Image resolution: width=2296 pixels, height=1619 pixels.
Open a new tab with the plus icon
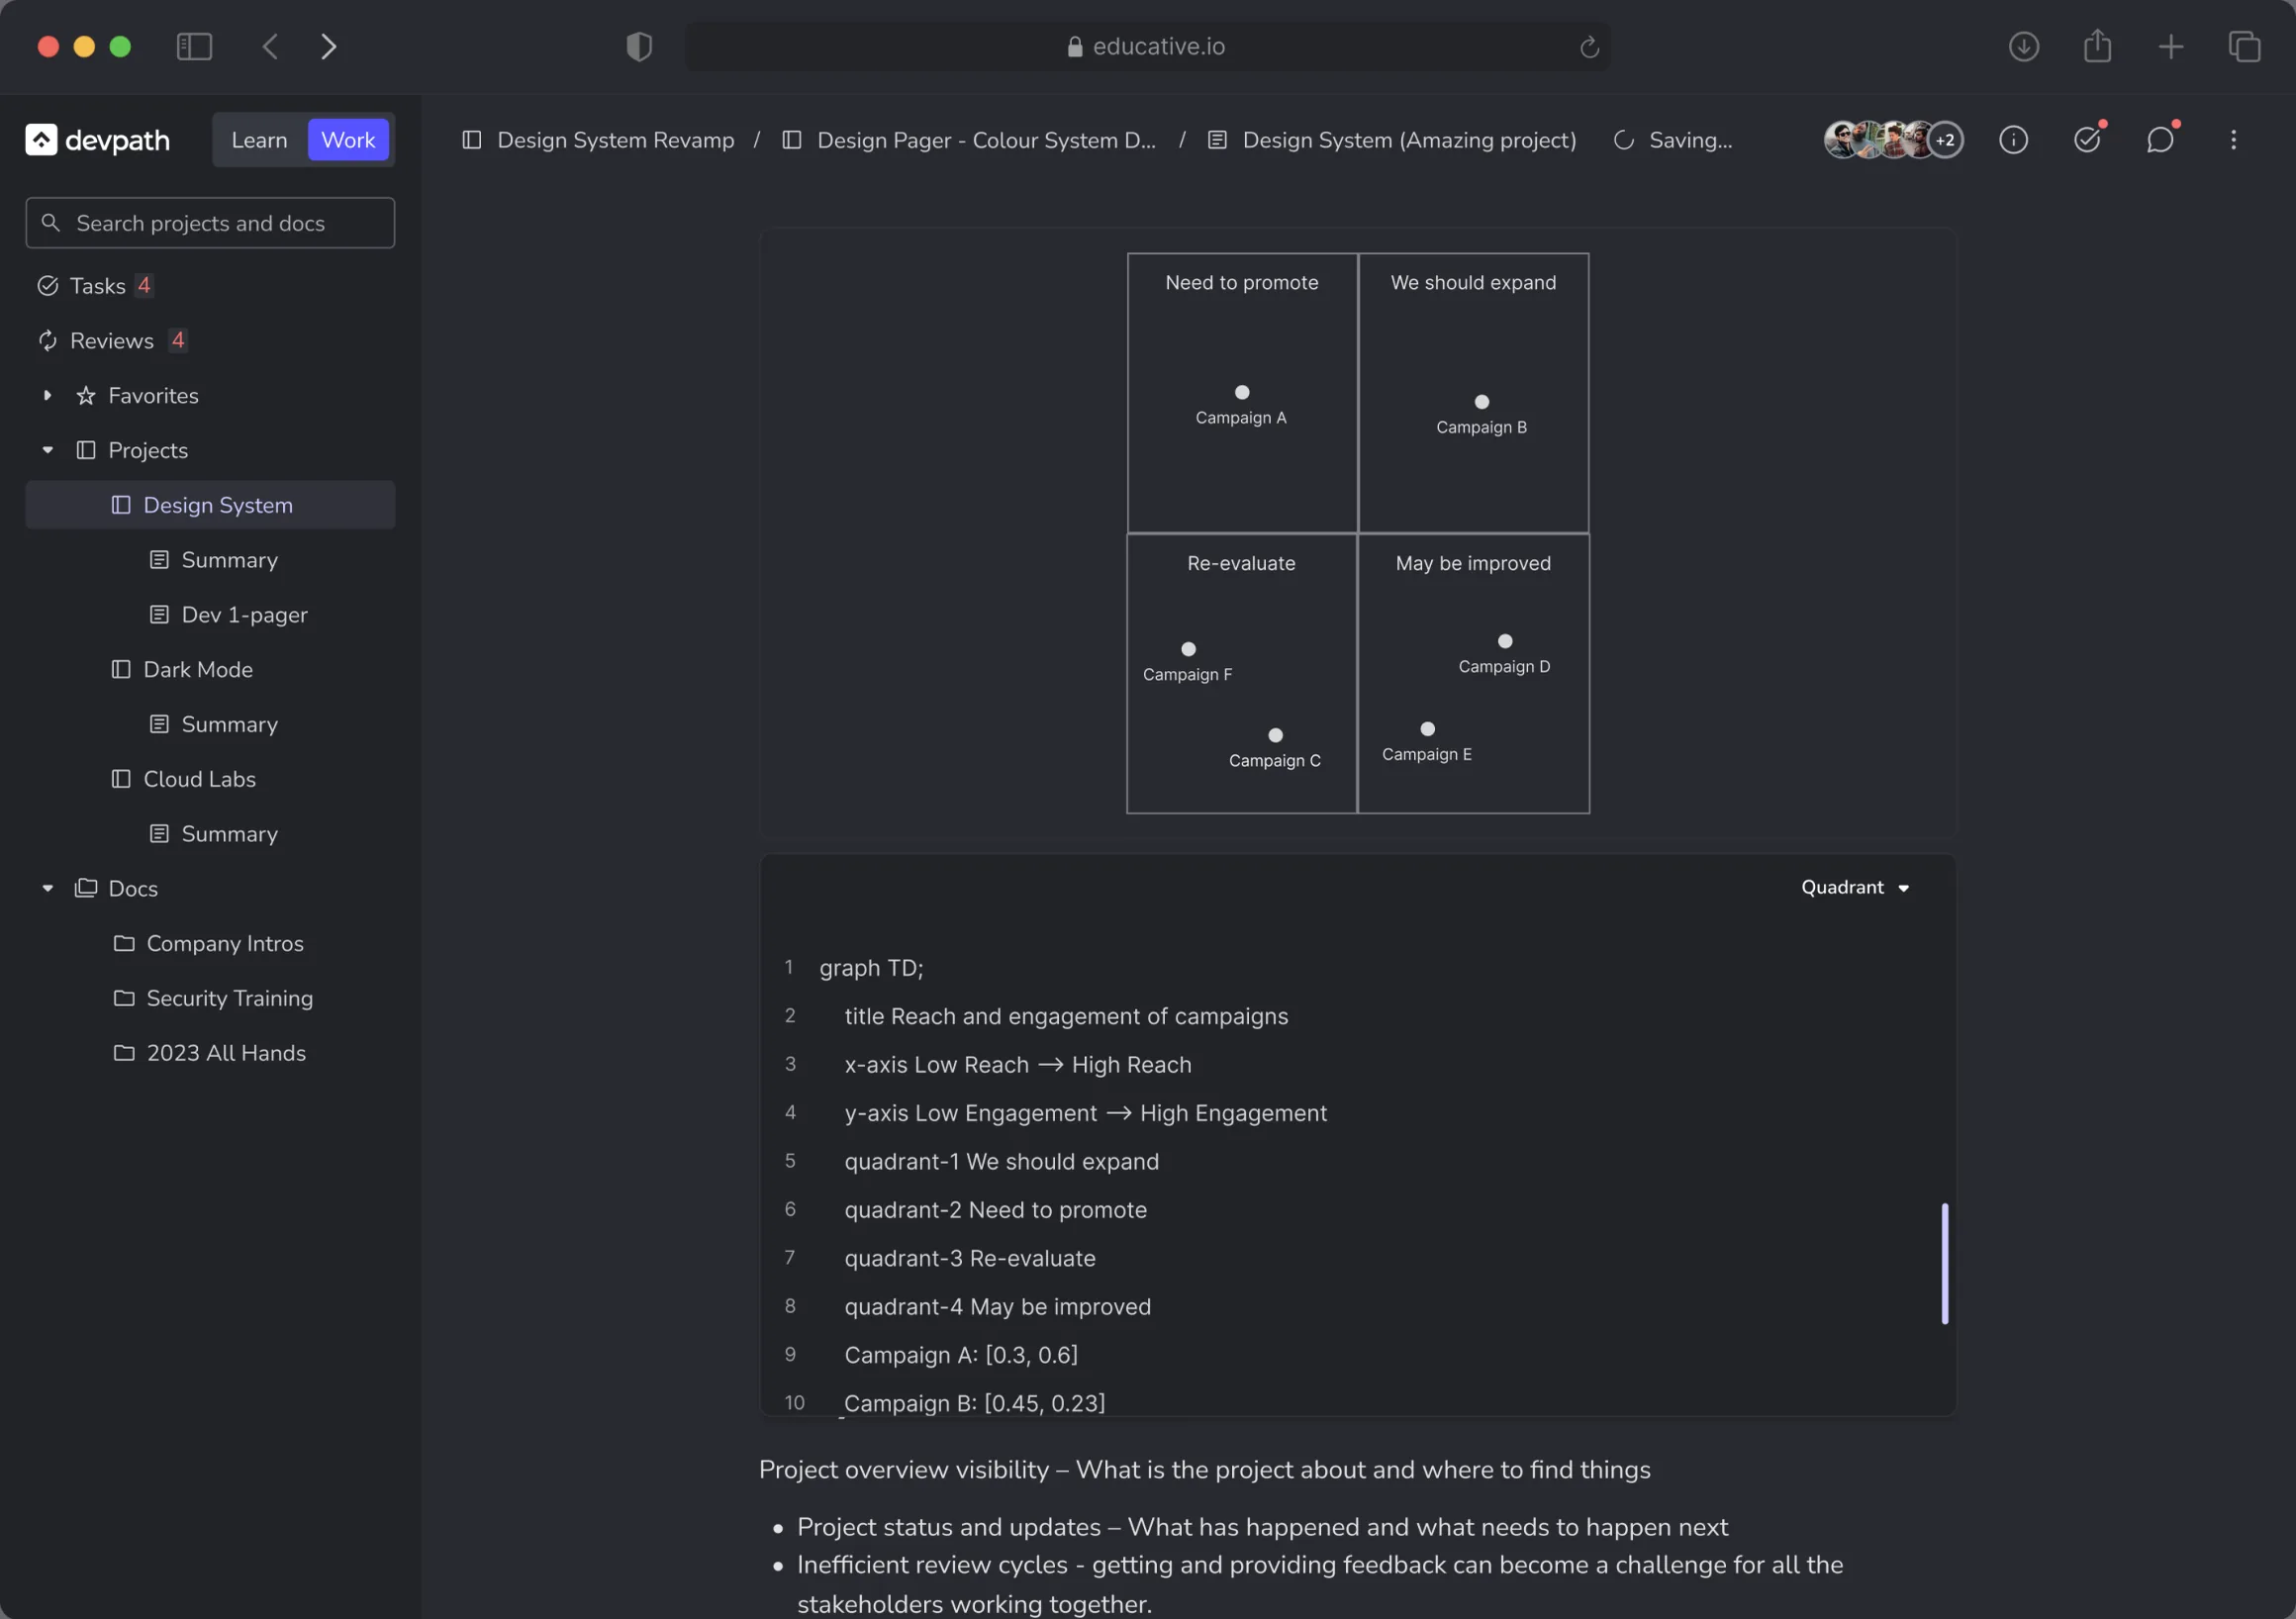coord(2171,46)
